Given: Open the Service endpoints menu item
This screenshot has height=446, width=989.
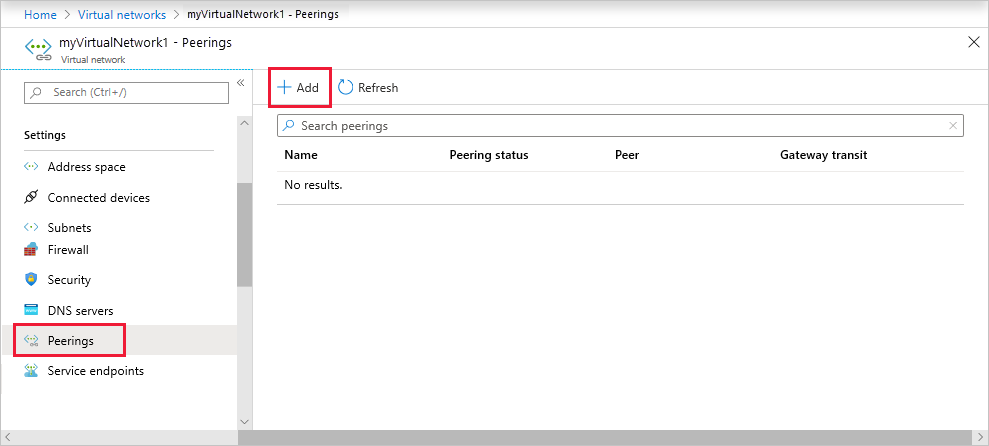Looking at the screenshot, I should [95, 371].
